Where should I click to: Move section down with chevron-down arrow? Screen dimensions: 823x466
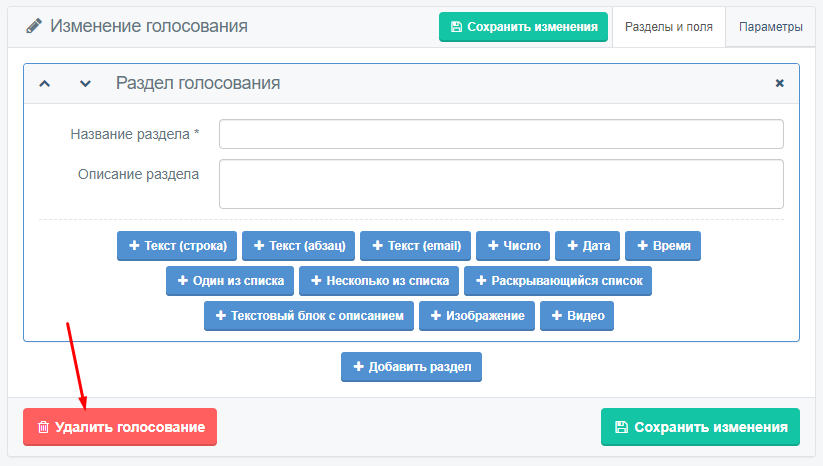point(85,83)
